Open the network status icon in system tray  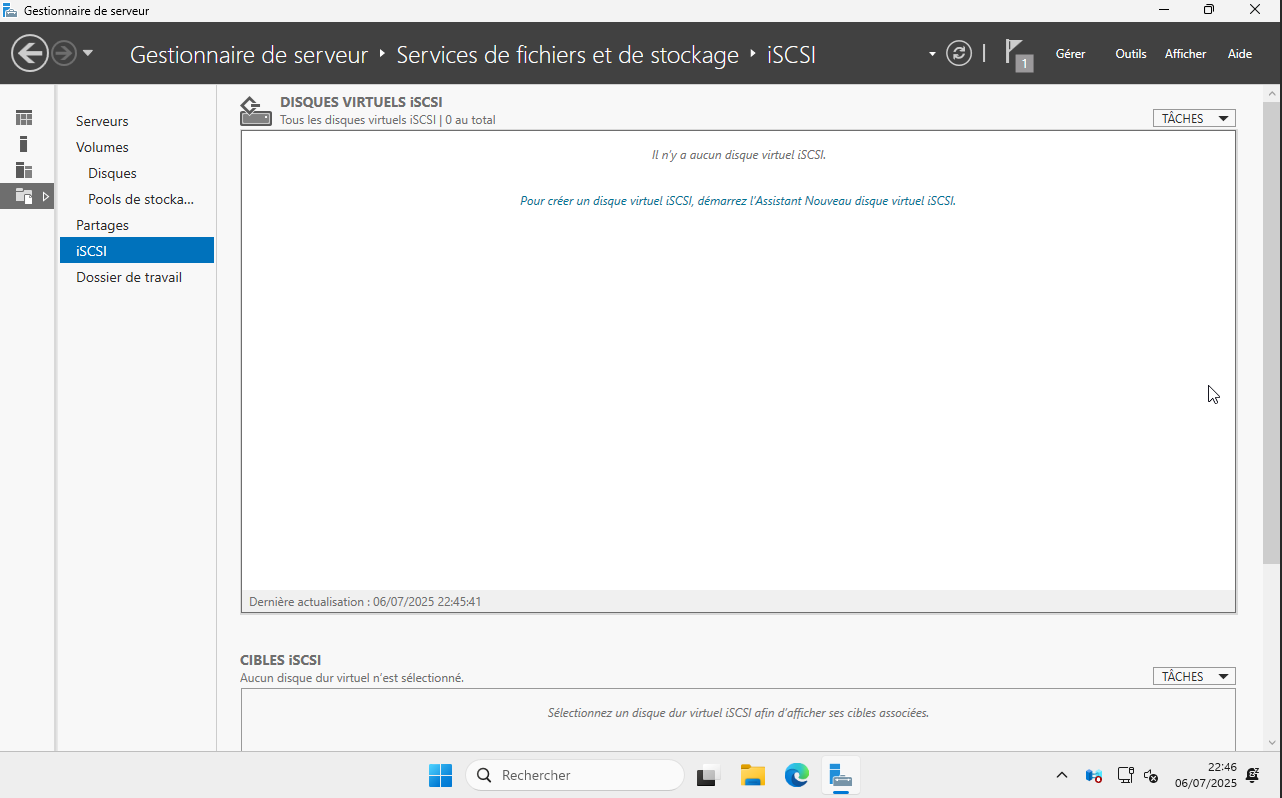point(1125,775)
